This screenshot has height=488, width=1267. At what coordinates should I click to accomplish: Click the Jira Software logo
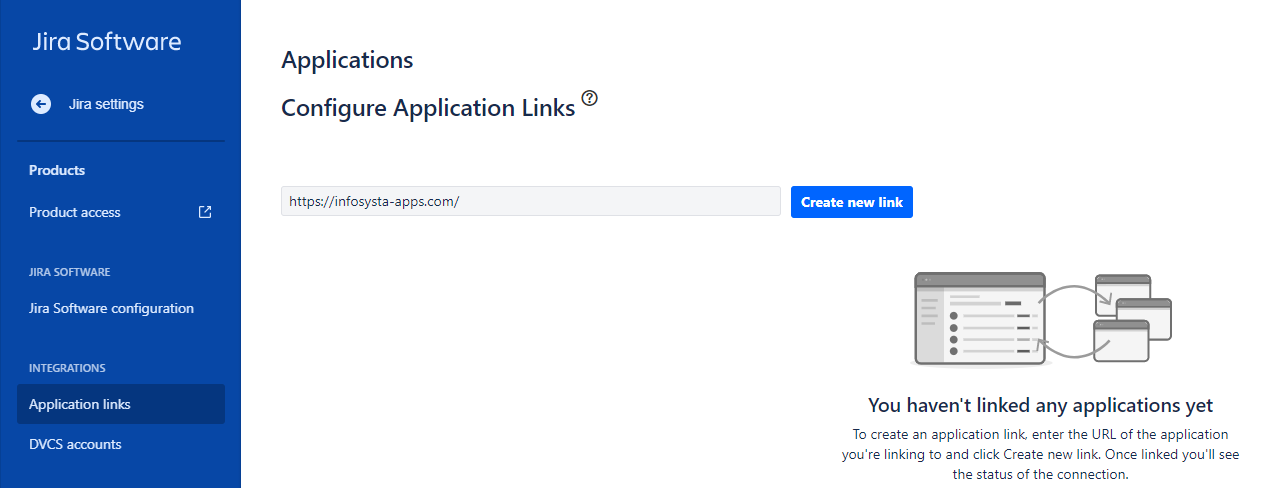[x=107, y=41]
